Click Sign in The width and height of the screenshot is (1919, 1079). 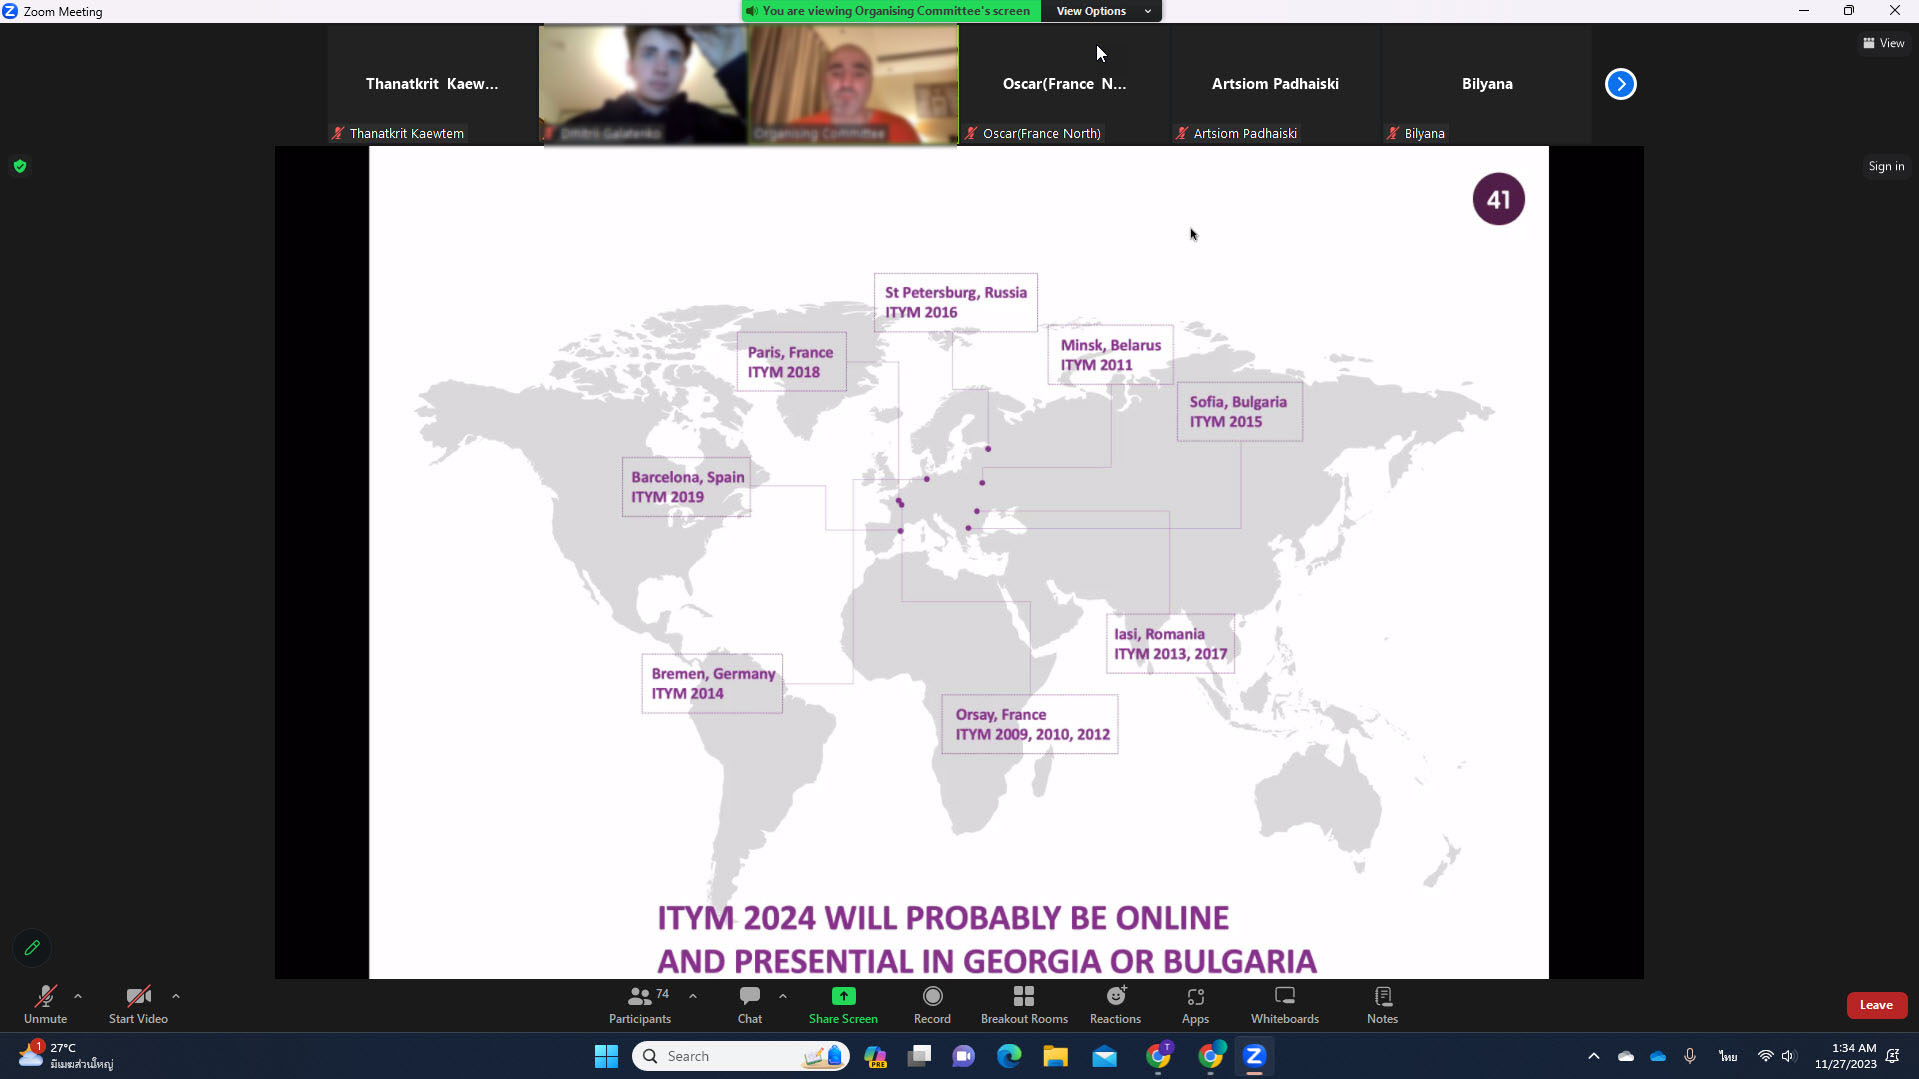pos(1885,166)
